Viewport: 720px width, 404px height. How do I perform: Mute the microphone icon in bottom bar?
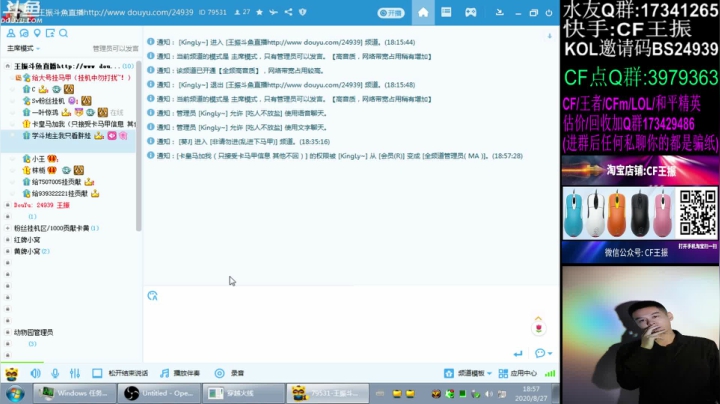coord(55,373)
